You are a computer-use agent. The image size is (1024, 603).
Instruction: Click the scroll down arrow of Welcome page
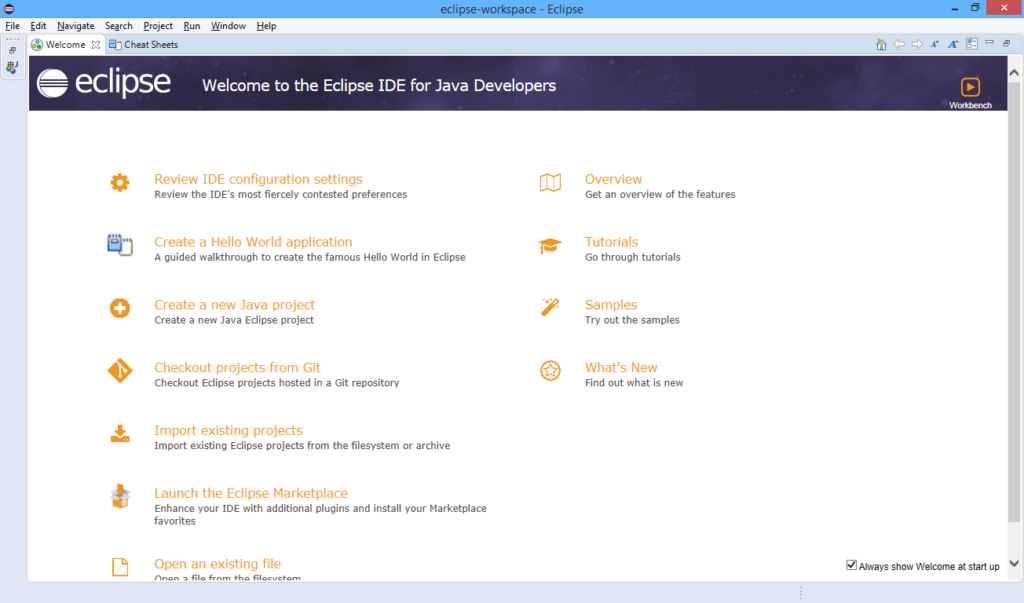pos(1014,564)
